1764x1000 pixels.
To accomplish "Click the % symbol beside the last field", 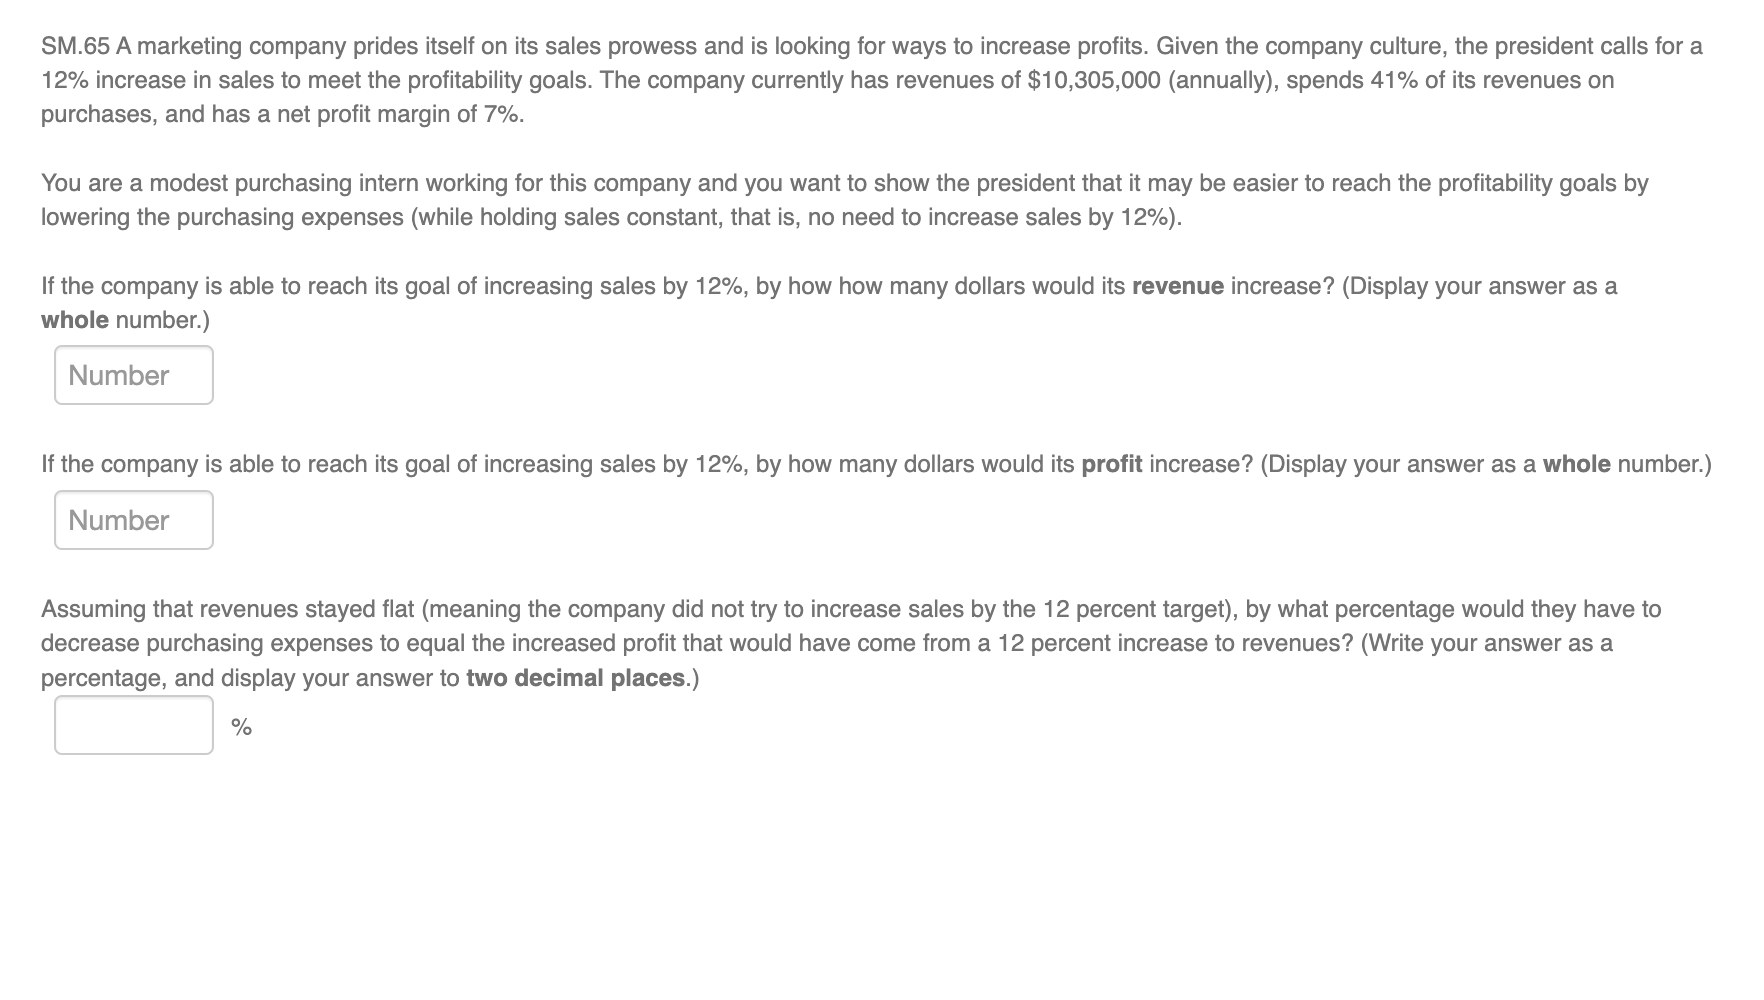I will (240, 725).
